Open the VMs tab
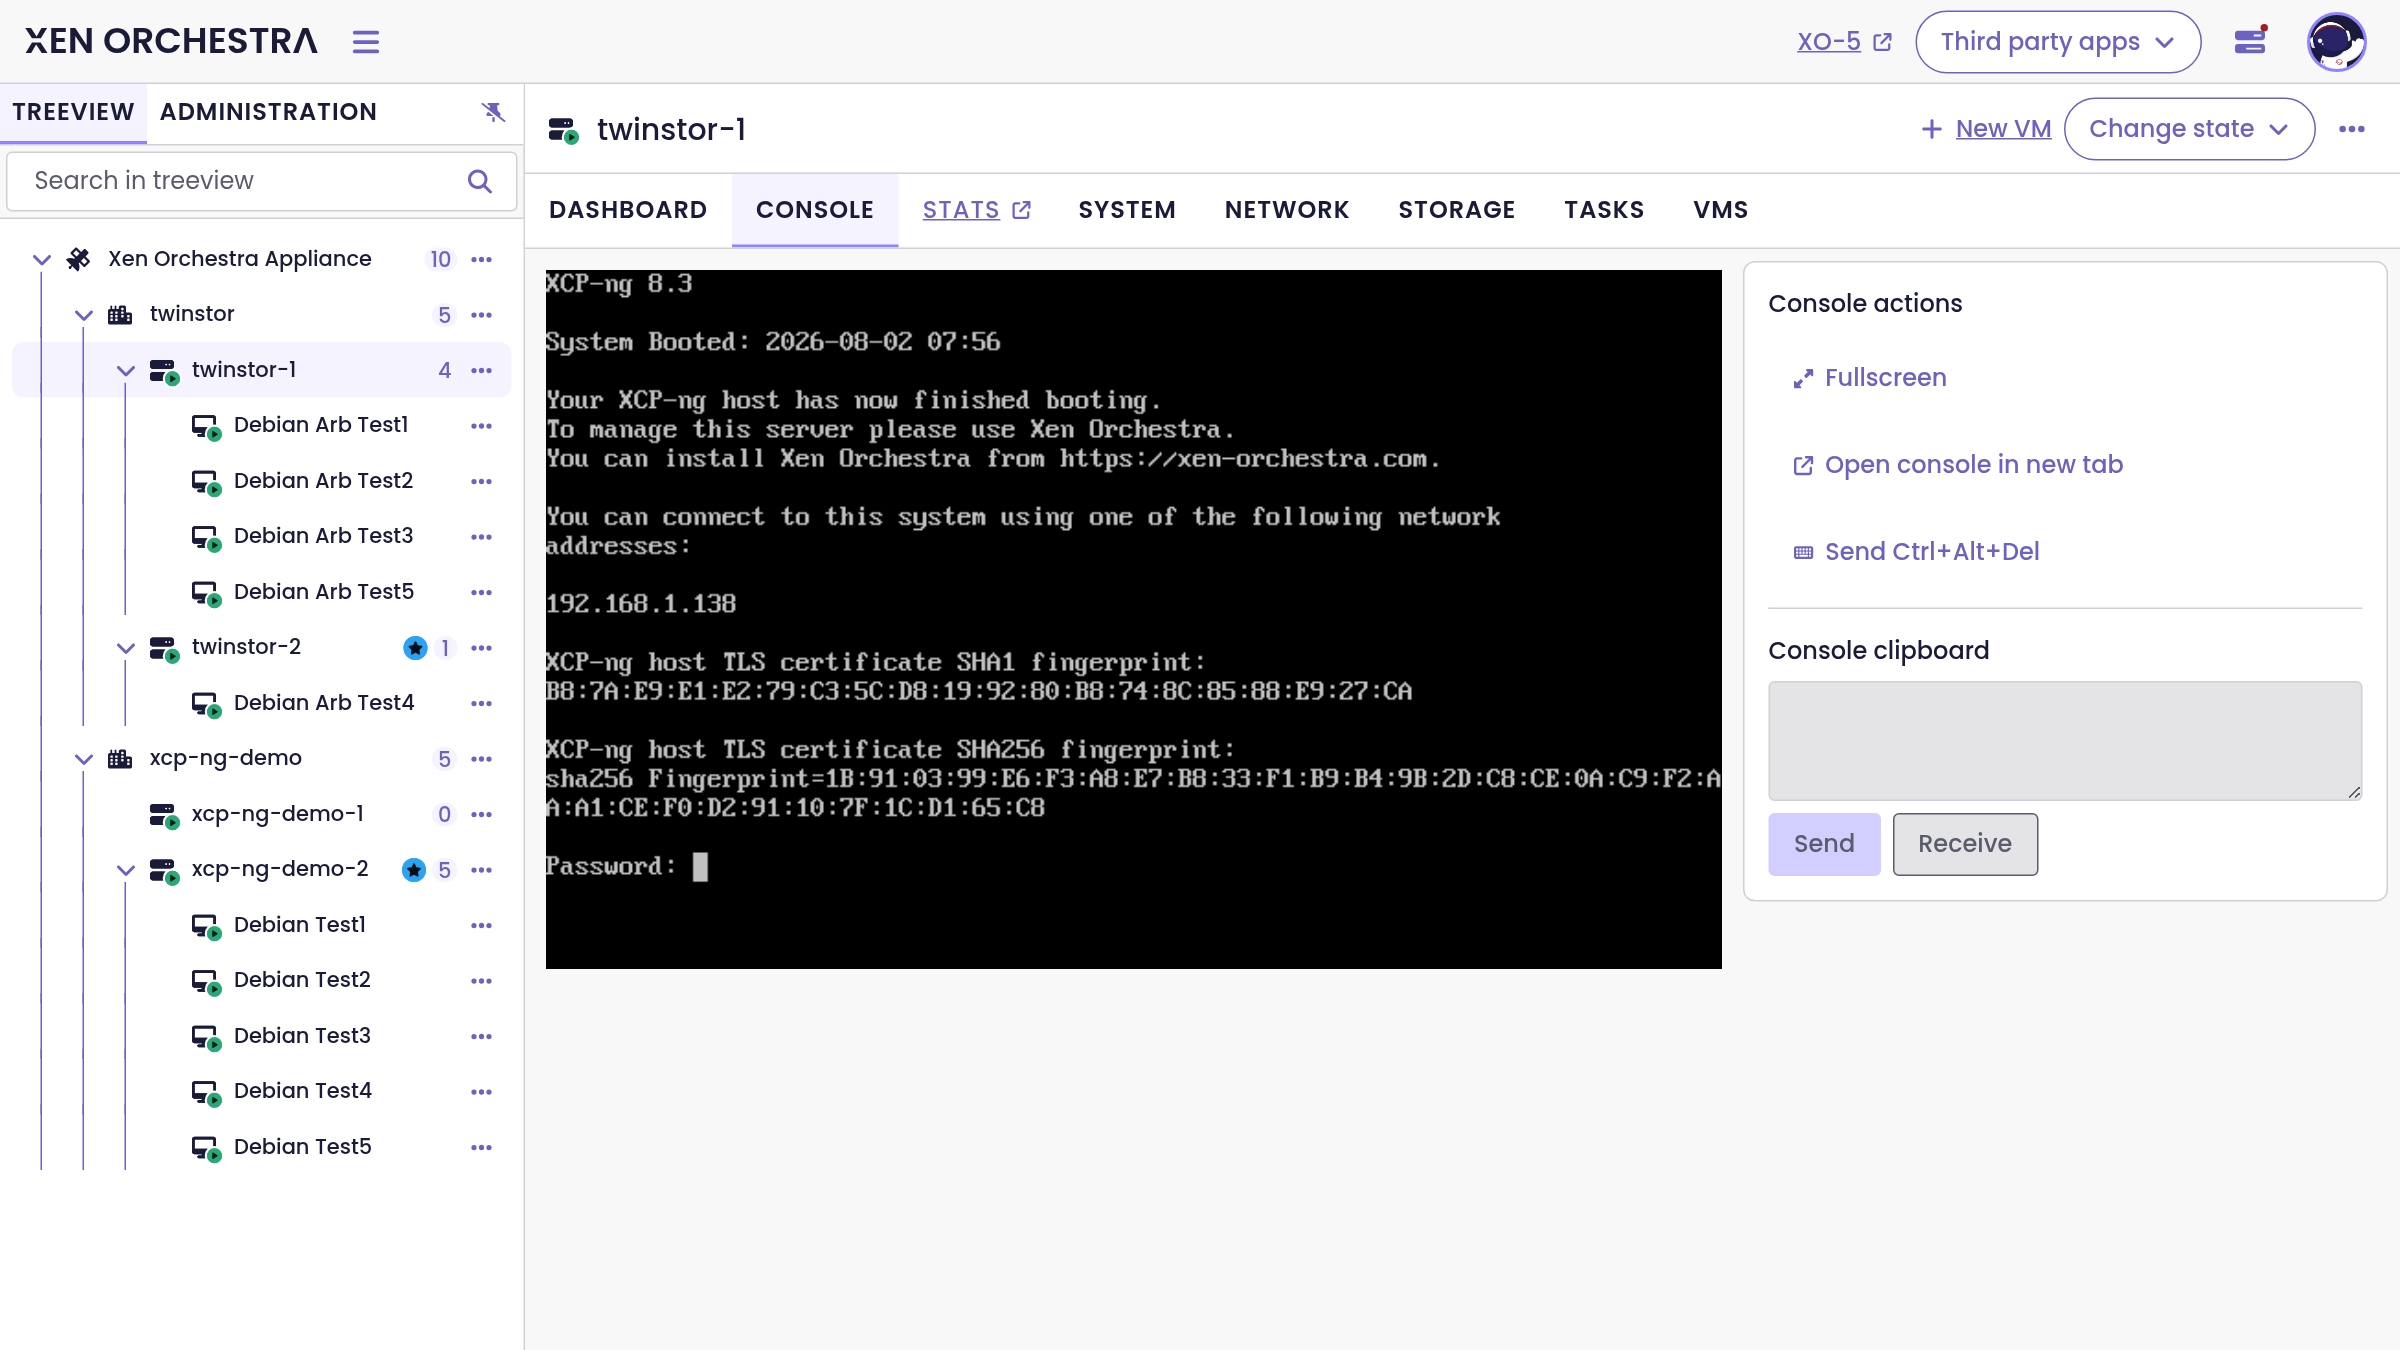Screen dimensions: 2400x1350 click(x=1721, y=210)
